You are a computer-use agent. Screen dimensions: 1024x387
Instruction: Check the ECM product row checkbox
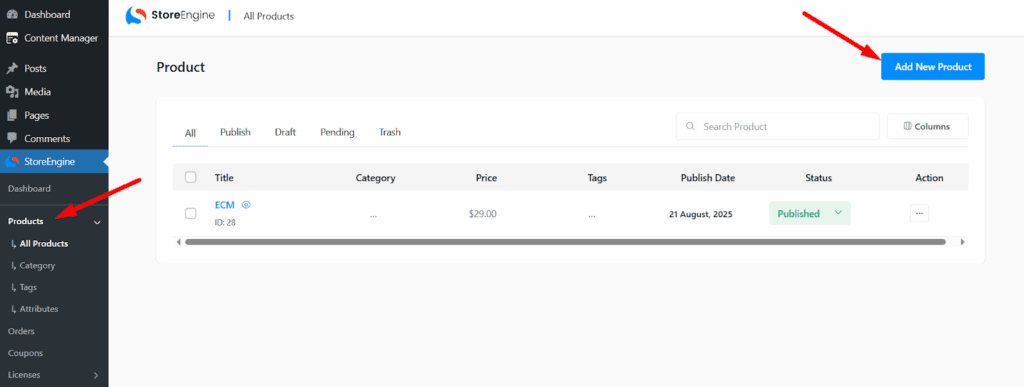pyautogui.click(x=191, y=213)
